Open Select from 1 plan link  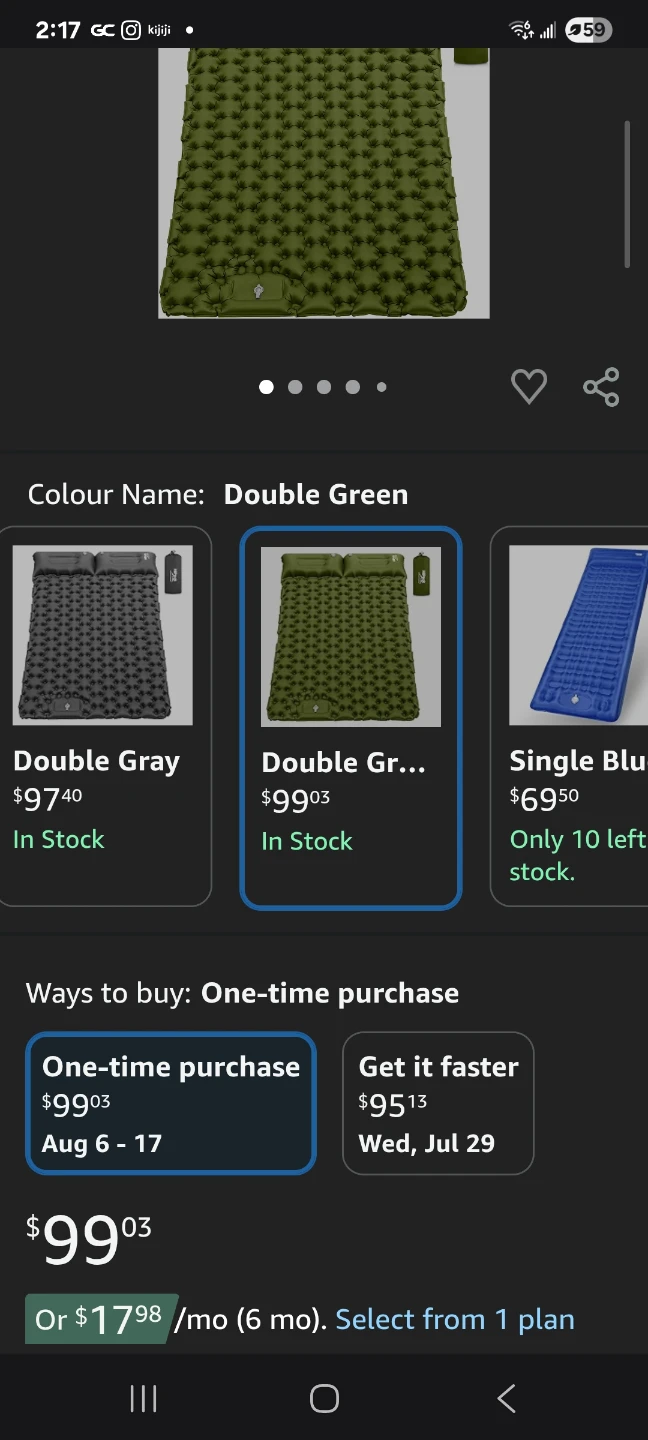coord(455,1319)
